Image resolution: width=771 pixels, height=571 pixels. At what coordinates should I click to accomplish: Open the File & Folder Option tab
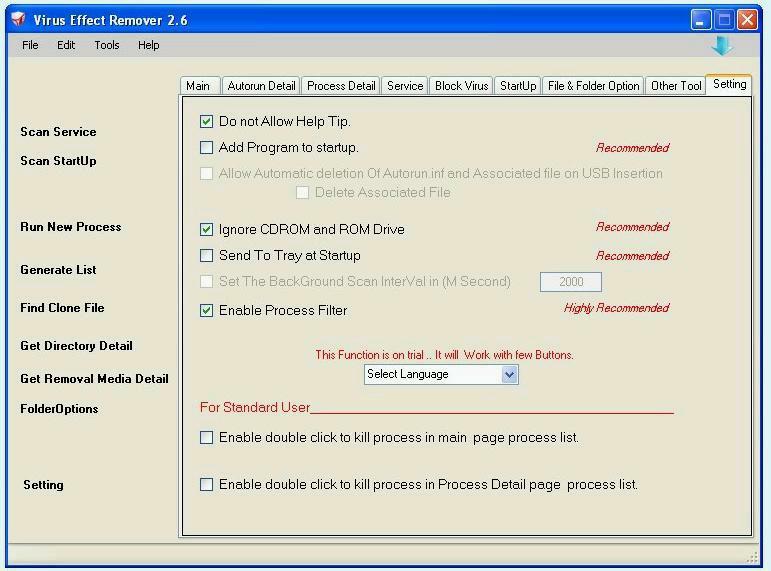tap(593, 86)
